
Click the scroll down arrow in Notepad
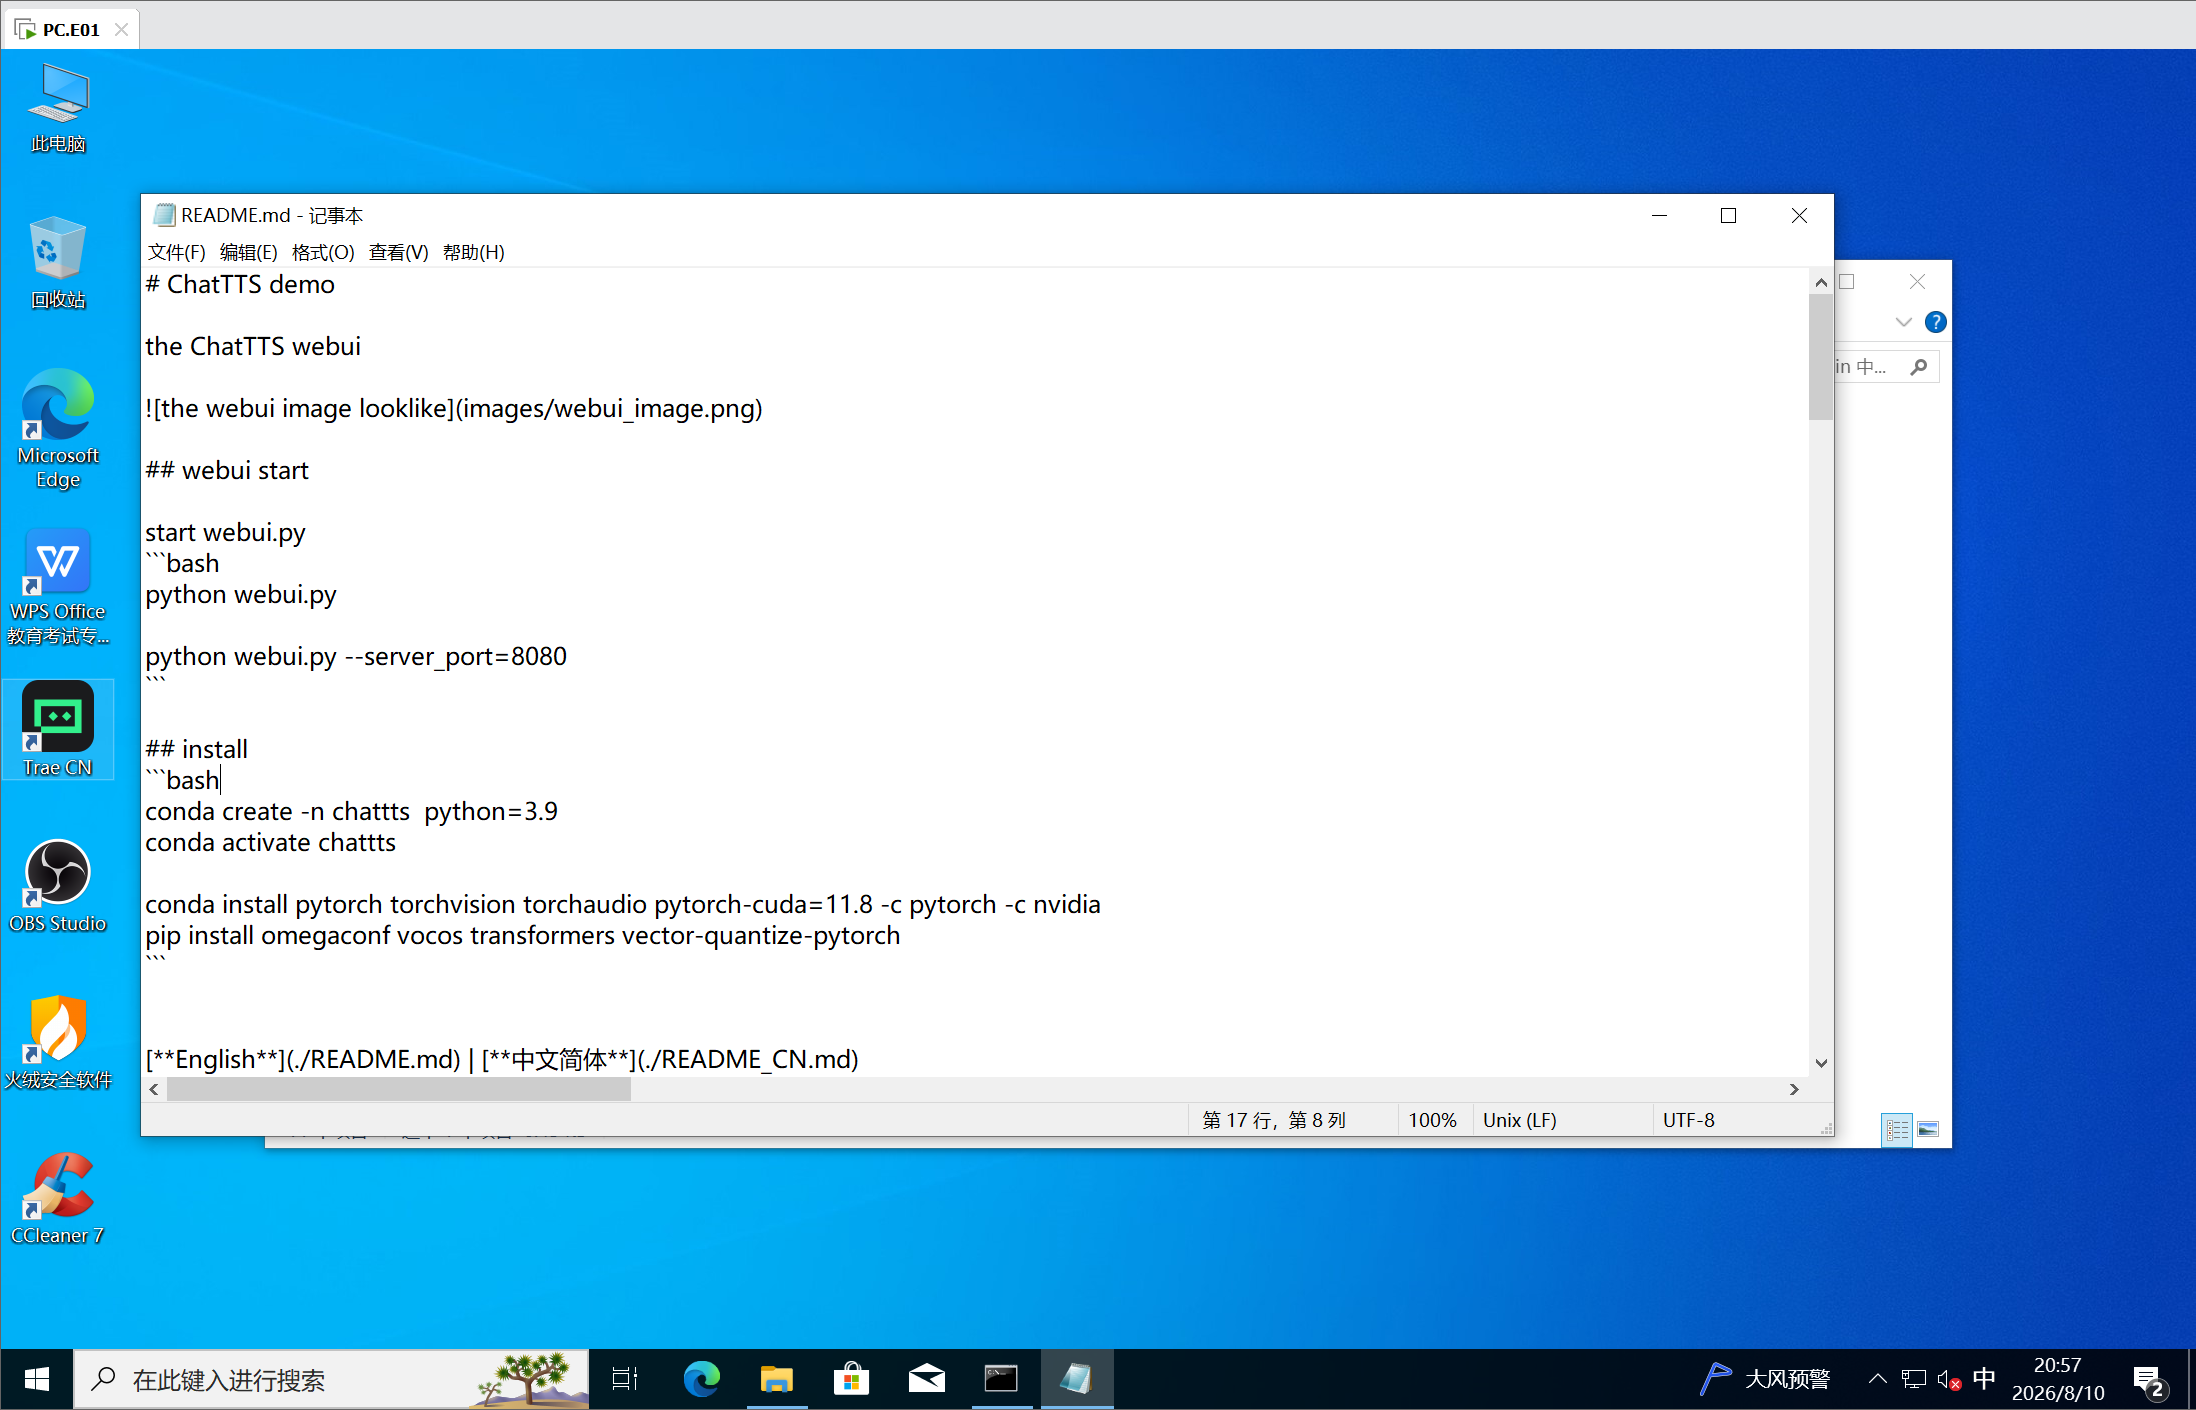[x=1820, y=1063]
